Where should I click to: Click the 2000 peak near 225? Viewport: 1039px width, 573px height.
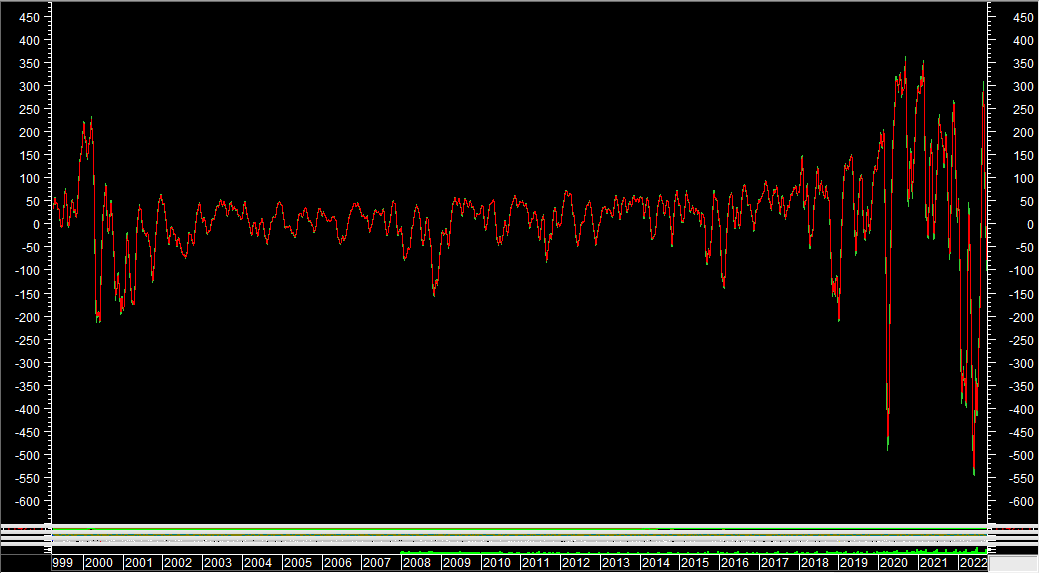(x=90, y=120)
